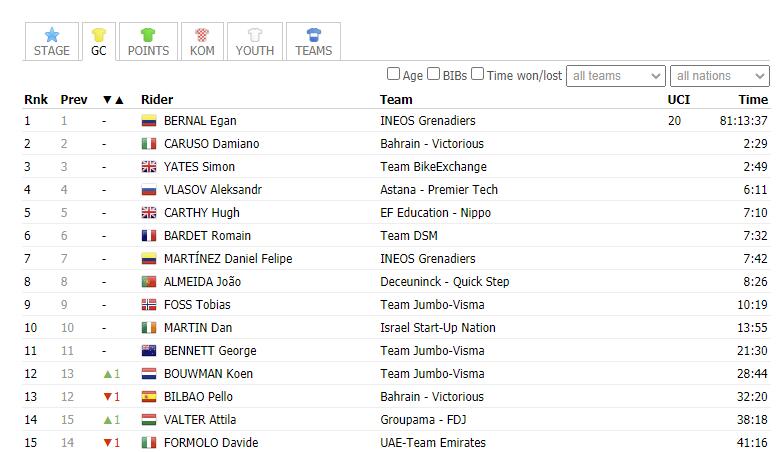This screenshot has height=452, width=784.
Task: Click French flag beside BARDET Romain
Action: coord(149,236)
